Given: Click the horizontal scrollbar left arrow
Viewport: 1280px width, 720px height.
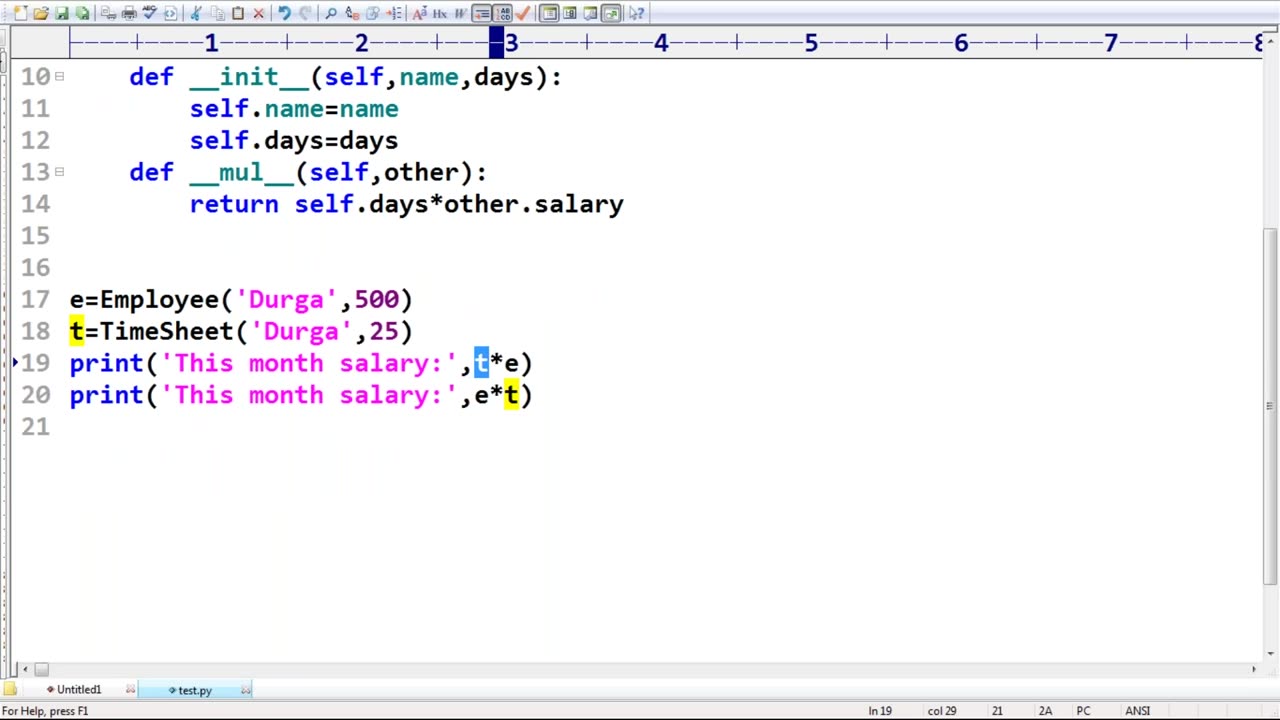Looking at the screenshot, I should point(26,669).
